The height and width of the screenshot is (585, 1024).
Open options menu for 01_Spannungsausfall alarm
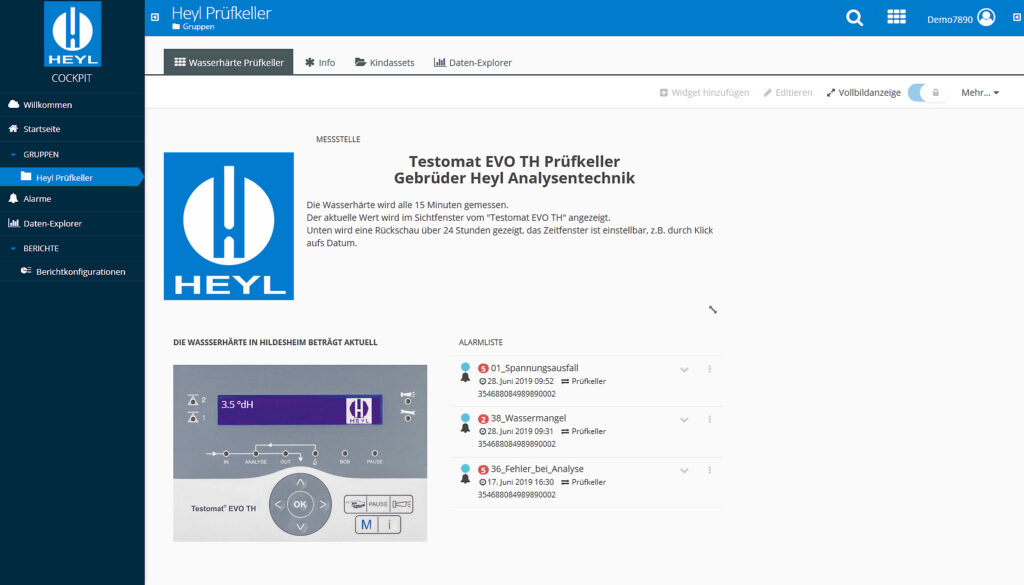coord(709,369)
